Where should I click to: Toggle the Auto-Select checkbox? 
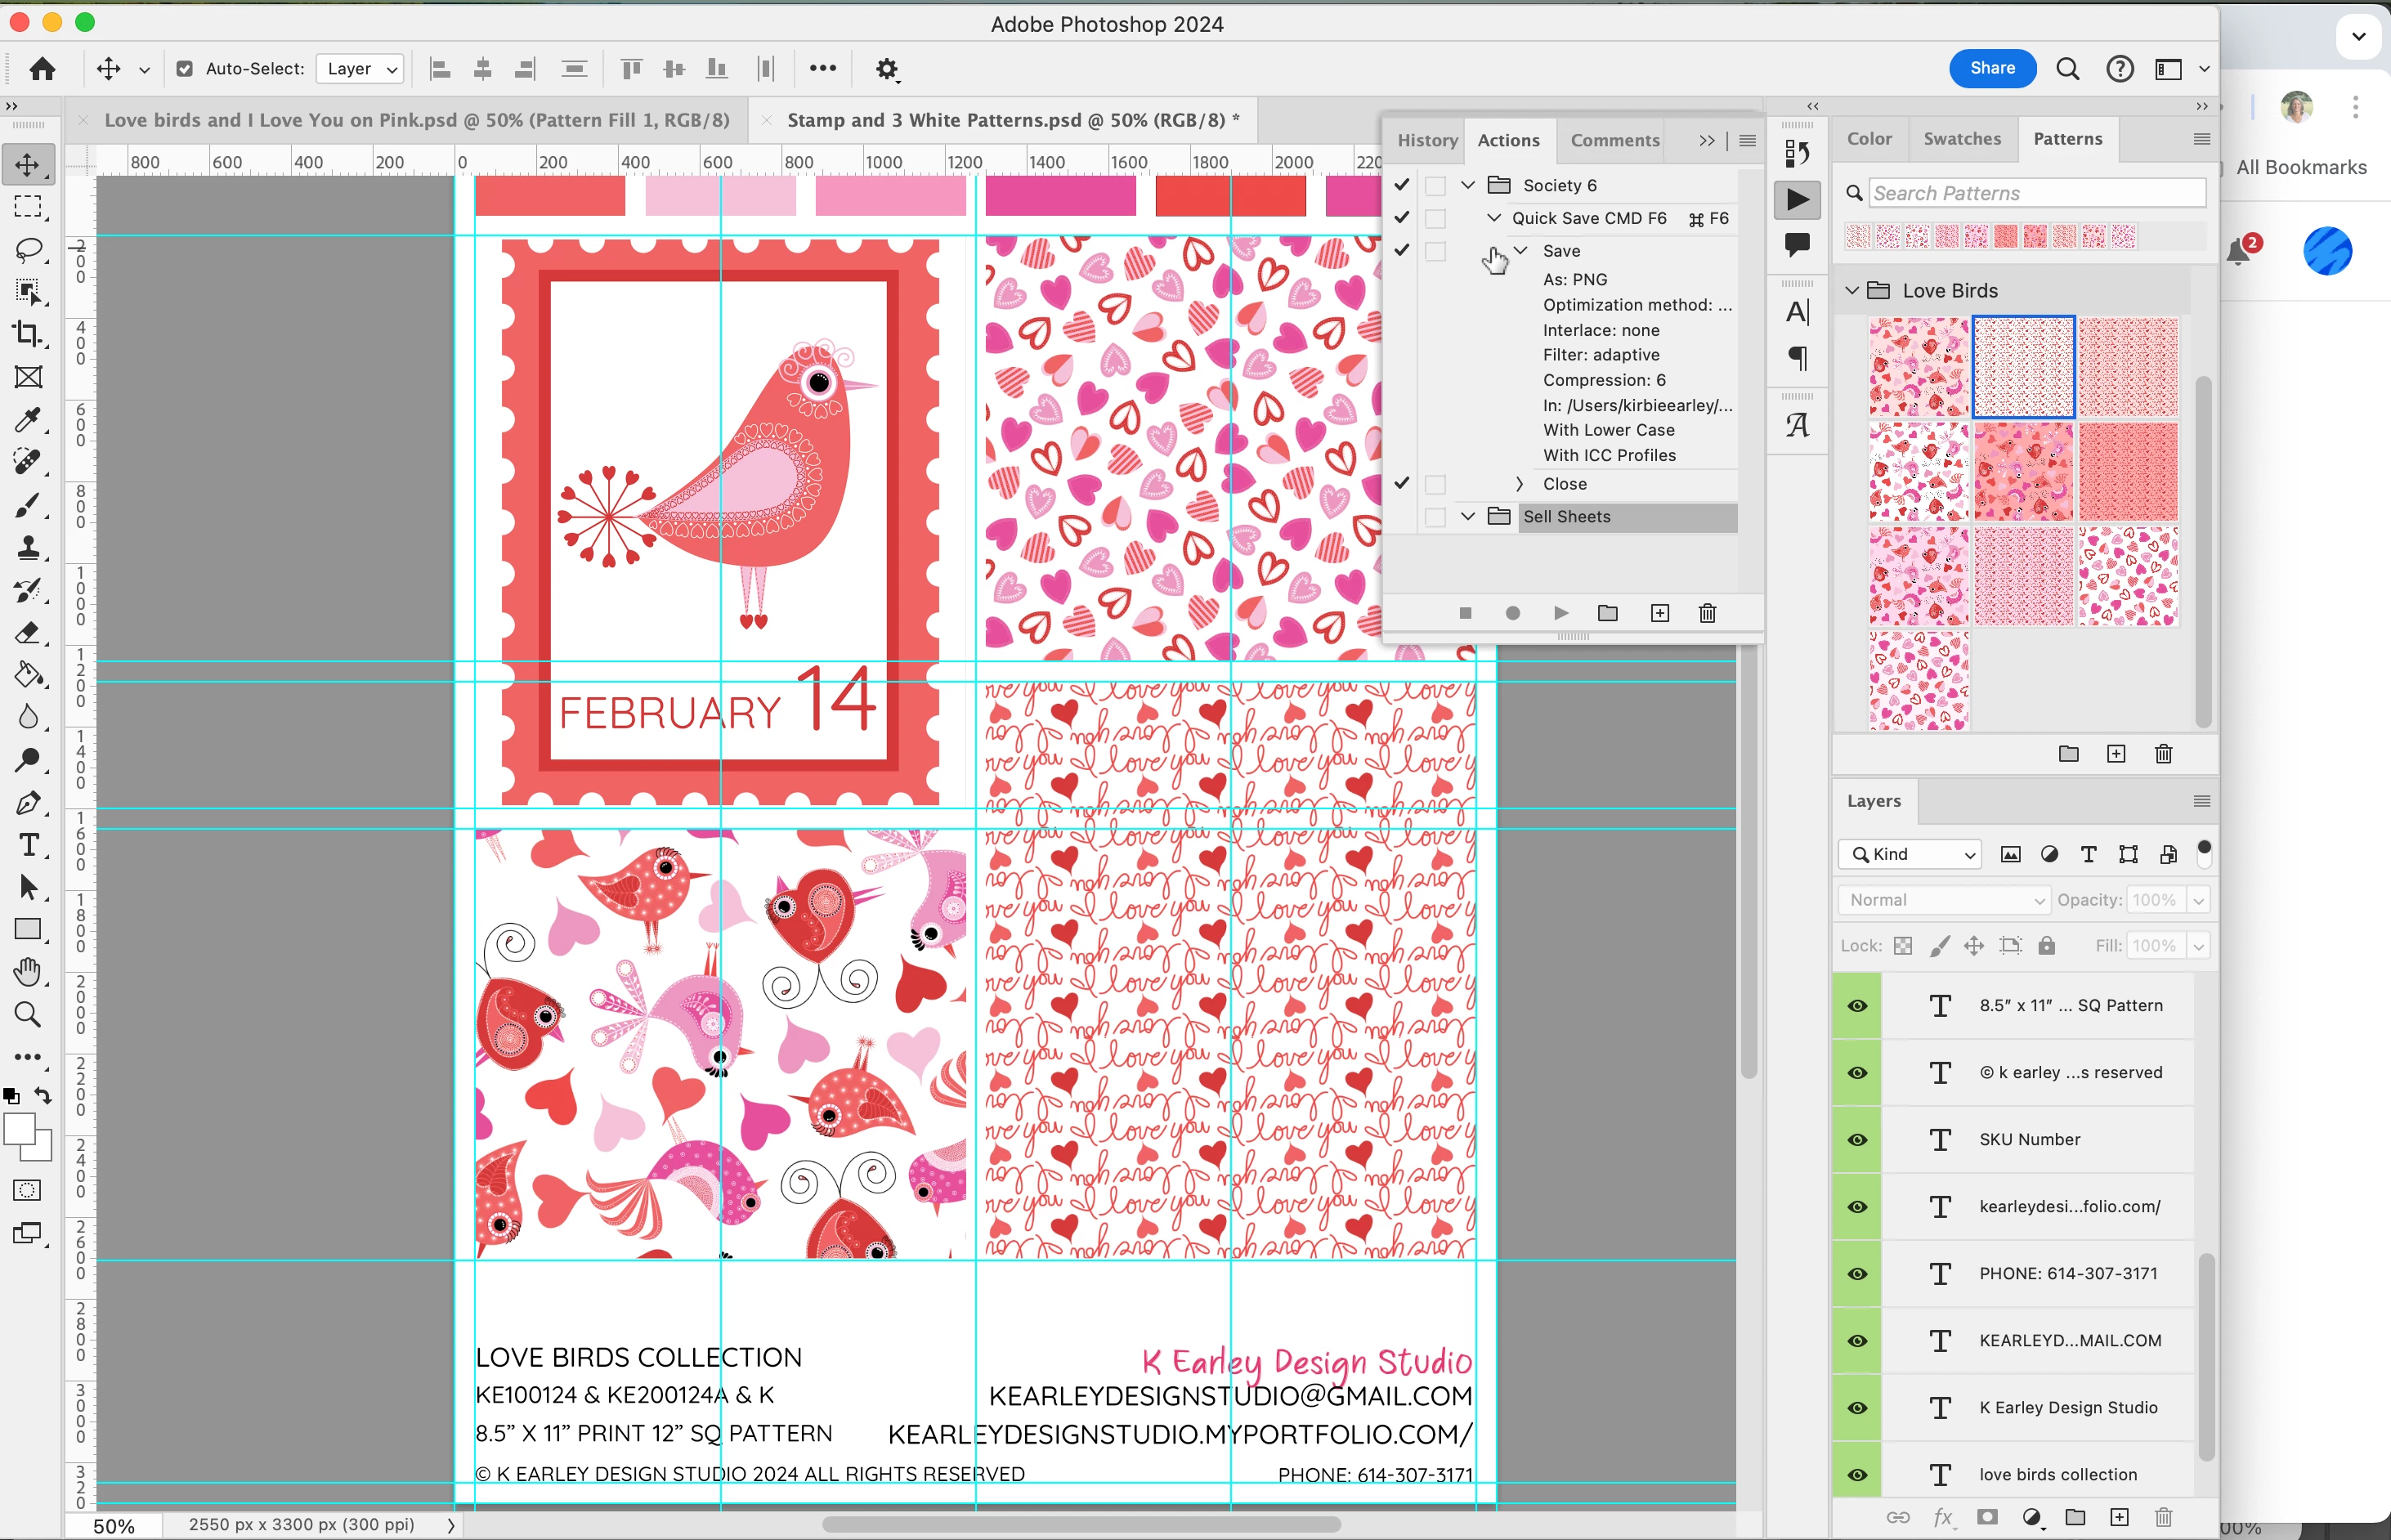184,69
